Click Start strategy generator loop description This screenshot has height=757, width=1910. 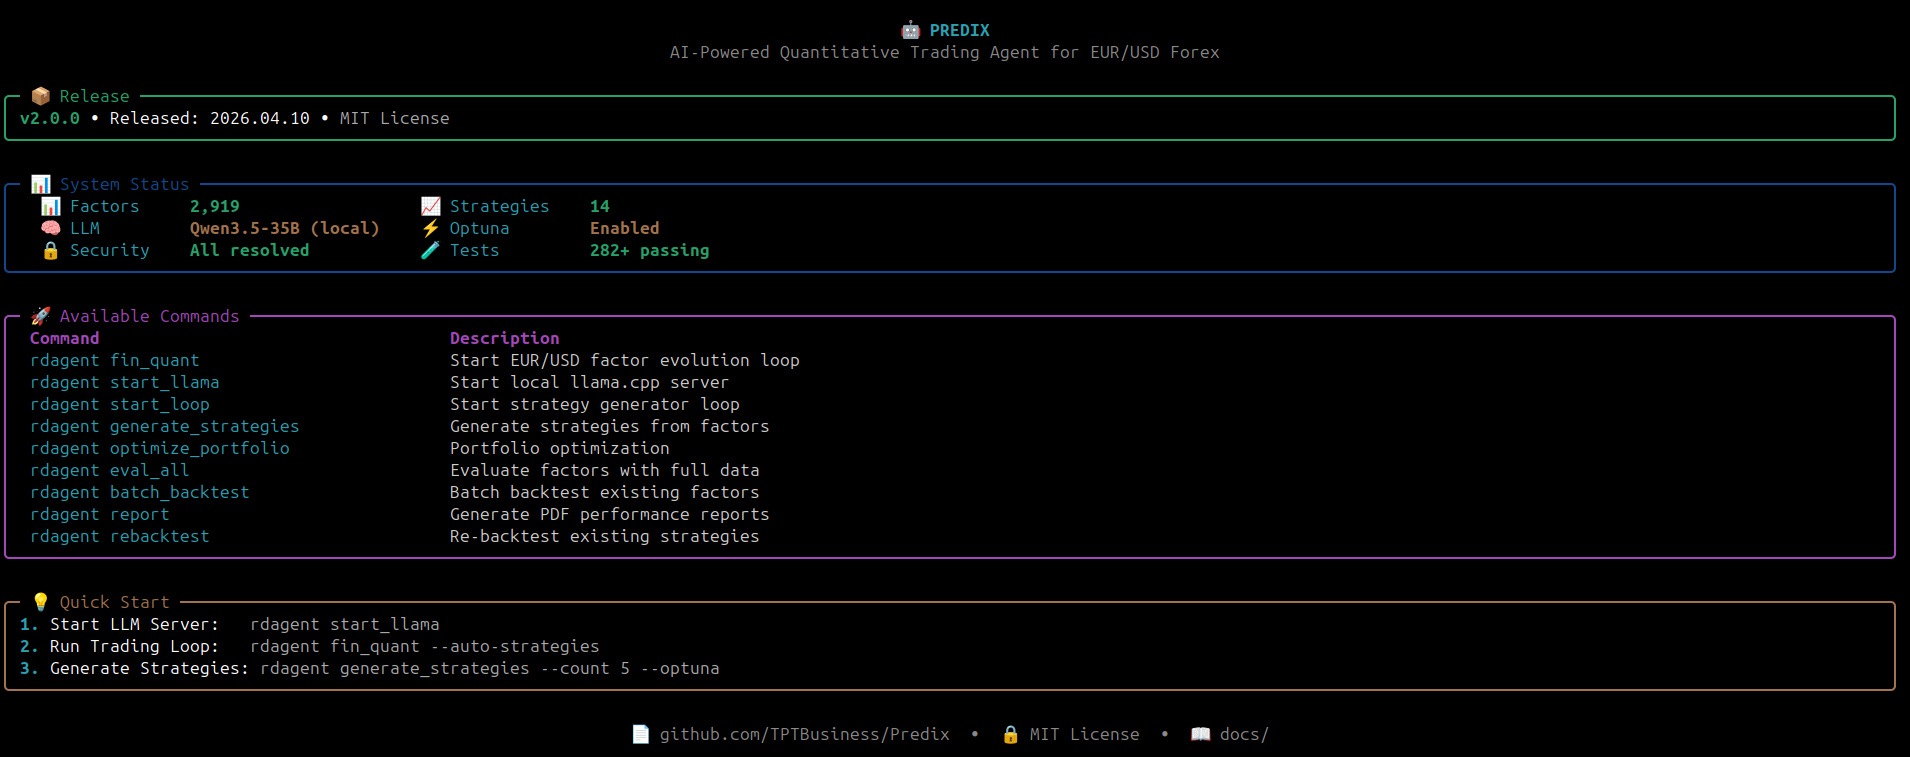click(595, 404)
